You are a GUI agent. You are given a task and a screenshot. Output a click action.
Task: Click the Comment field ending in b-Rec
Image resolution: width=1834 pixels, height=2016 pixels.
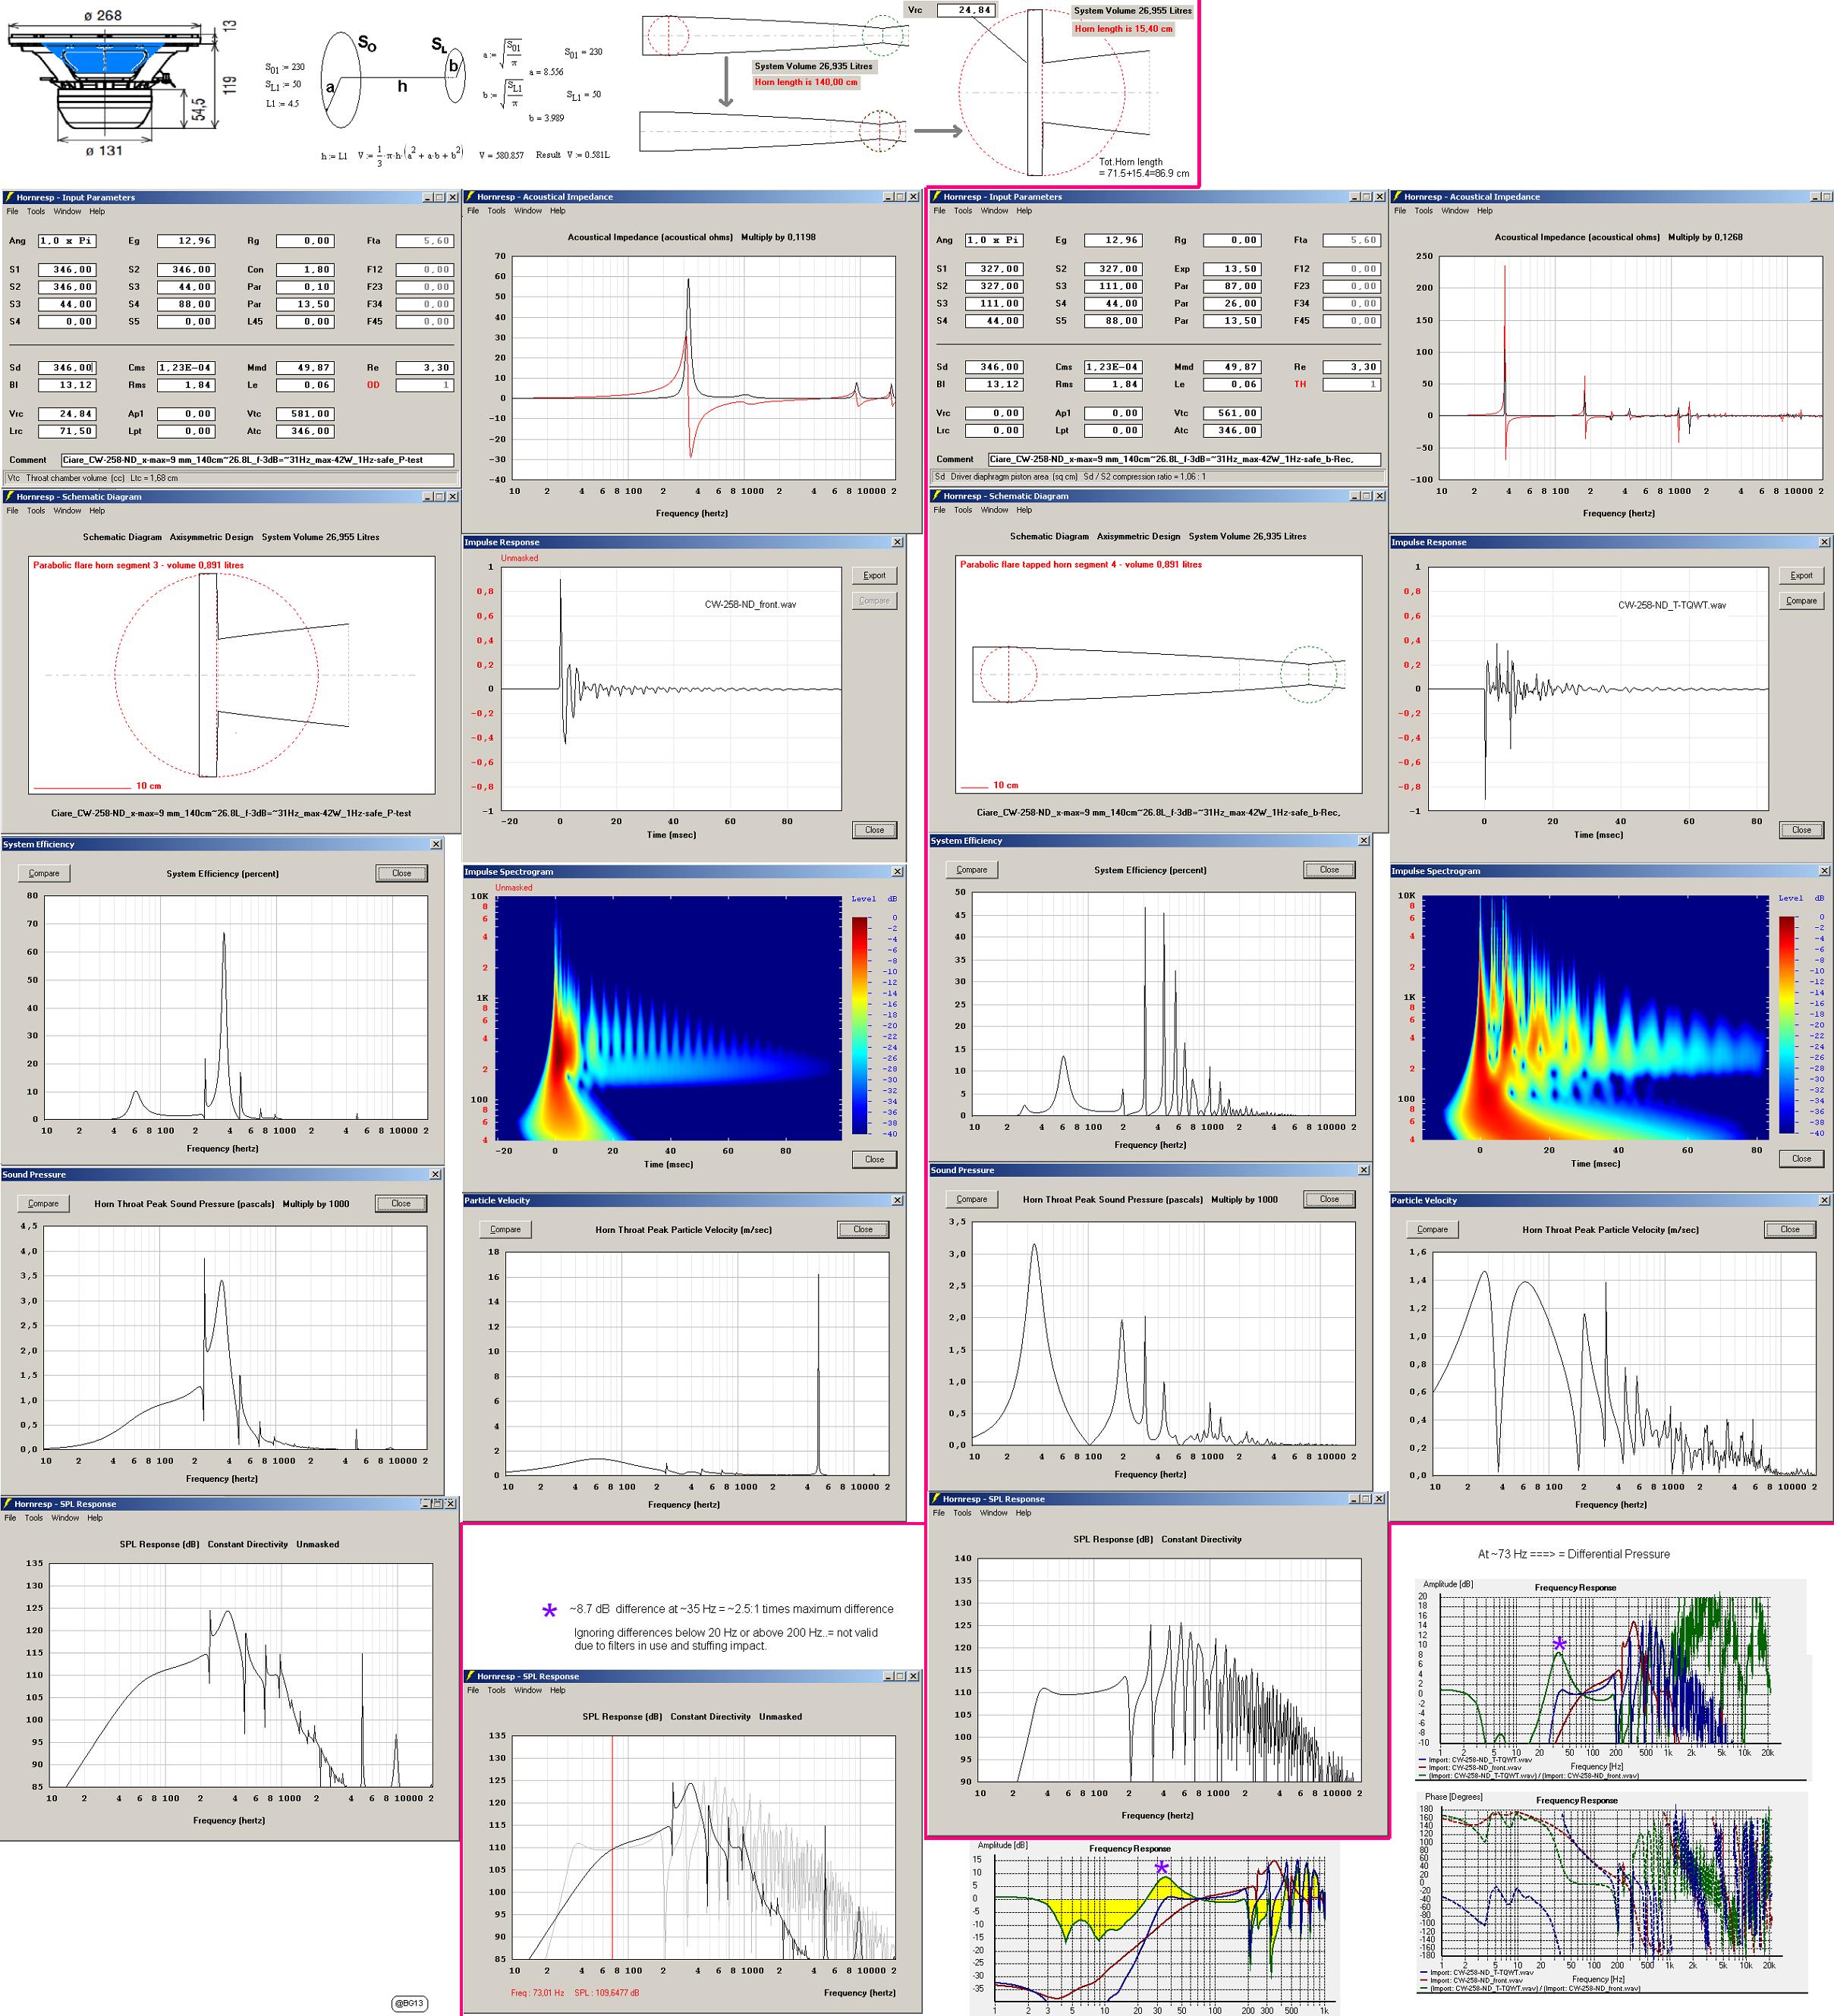click(1184, 459)
